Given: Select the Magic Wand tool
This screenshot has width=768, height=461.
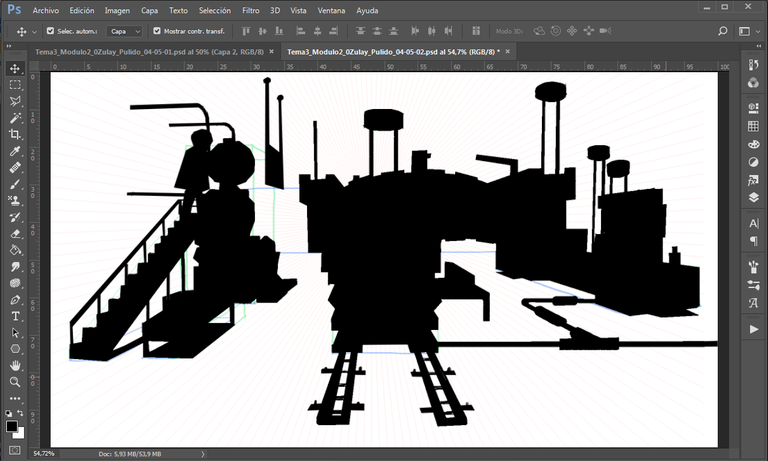Looking at the screenshot, I should tap(15, 118).
